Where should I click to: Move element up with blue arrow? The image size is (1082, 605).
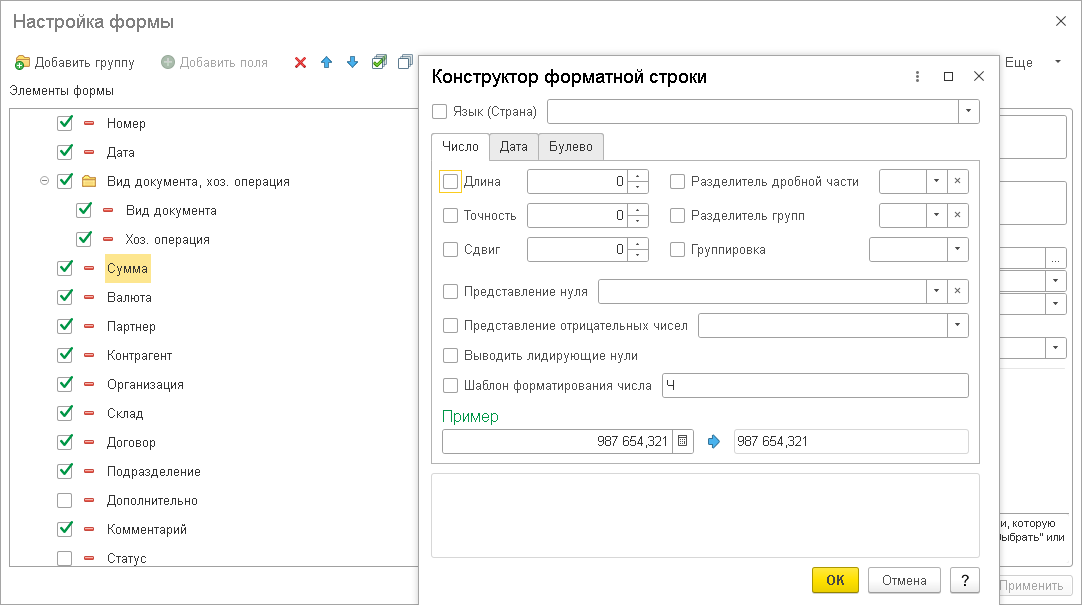pyautogui.click(x=326, y=62)
